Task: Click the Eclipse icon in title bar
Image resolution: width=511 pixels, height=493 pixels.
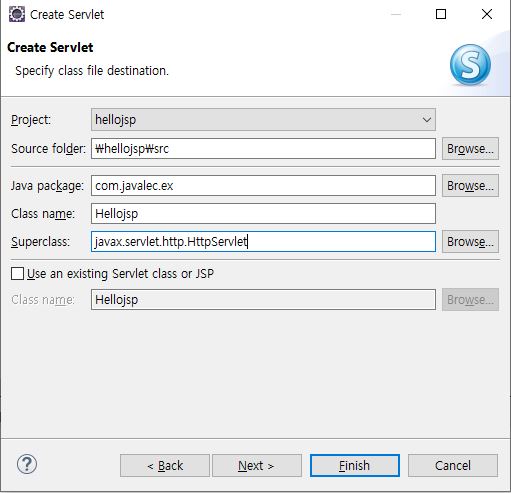Action: tap(17, 14)
